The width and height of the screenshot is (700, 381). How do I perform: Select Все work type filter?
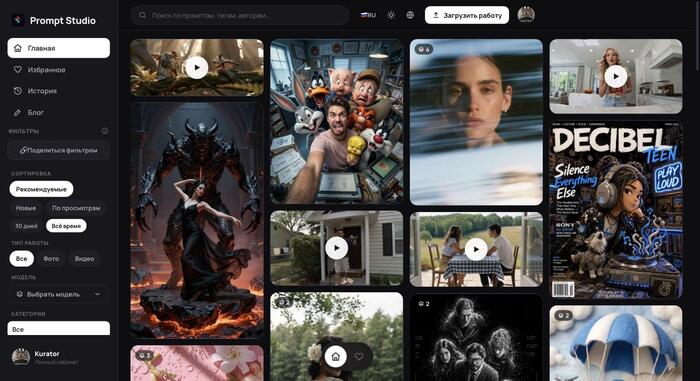click(x=21, y=259)
